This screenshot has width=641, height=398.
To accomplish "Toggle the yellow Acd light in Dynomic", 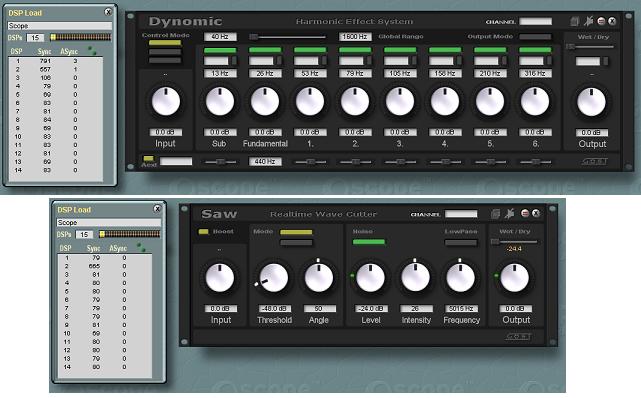I will click(148, 158).
